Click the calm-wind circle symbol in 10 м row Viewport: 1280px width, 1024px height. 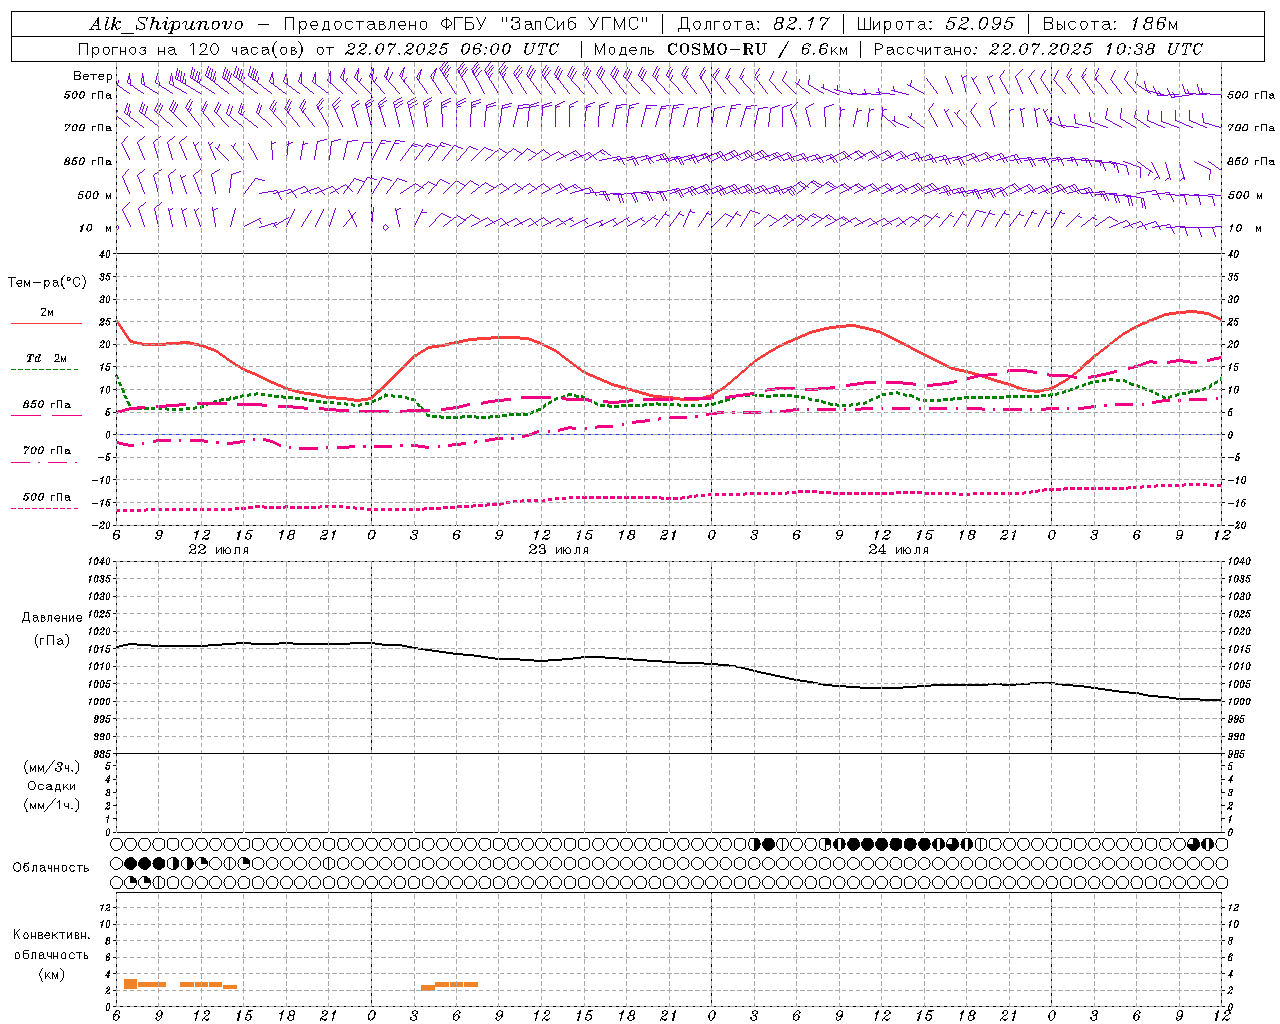coord(385,228)
